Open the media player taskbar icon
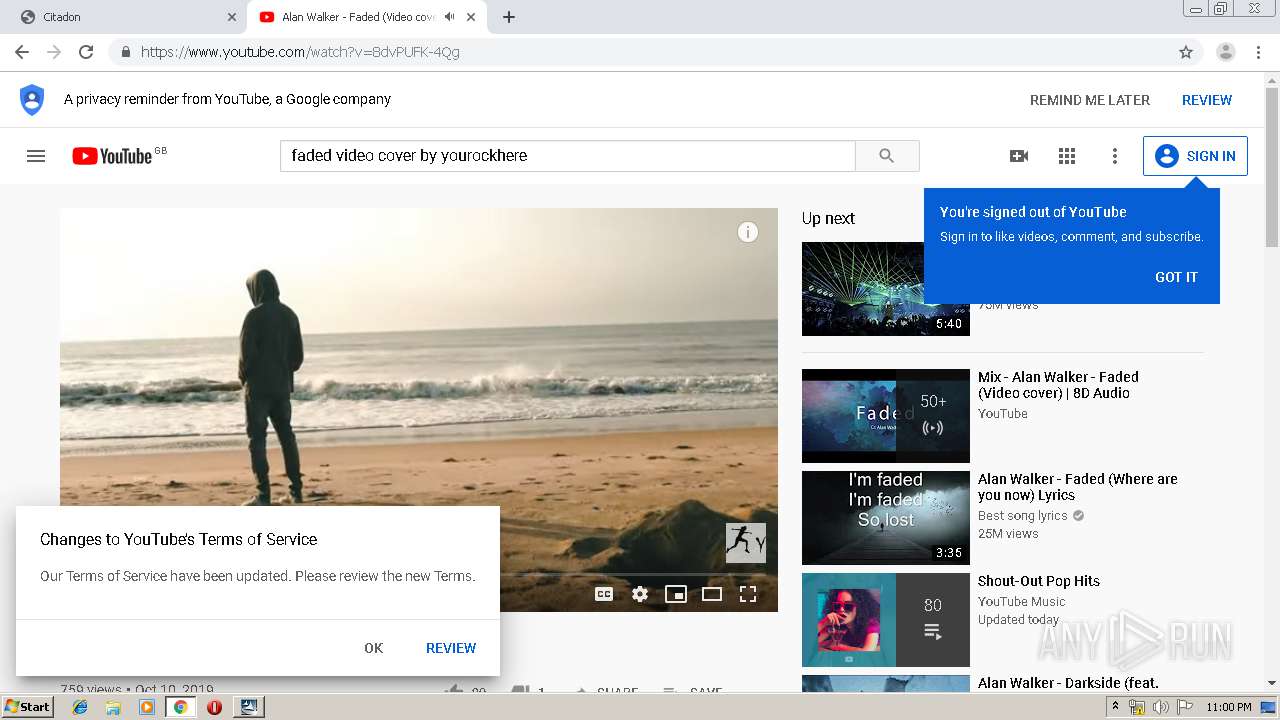Screen dimensions: 1280x720 pos(147,707)
